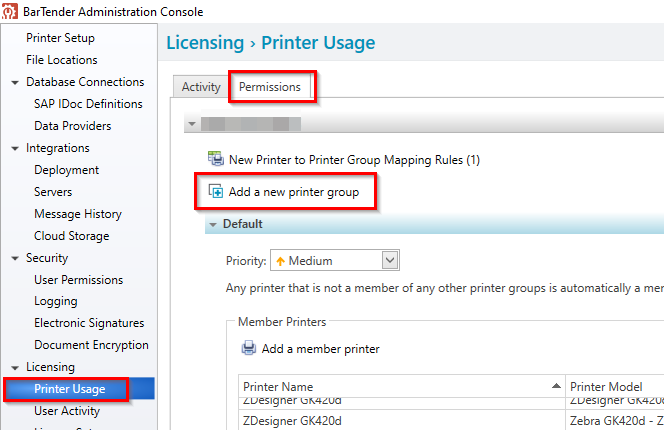Click the Zebra GK420d printer model cell

617,421
